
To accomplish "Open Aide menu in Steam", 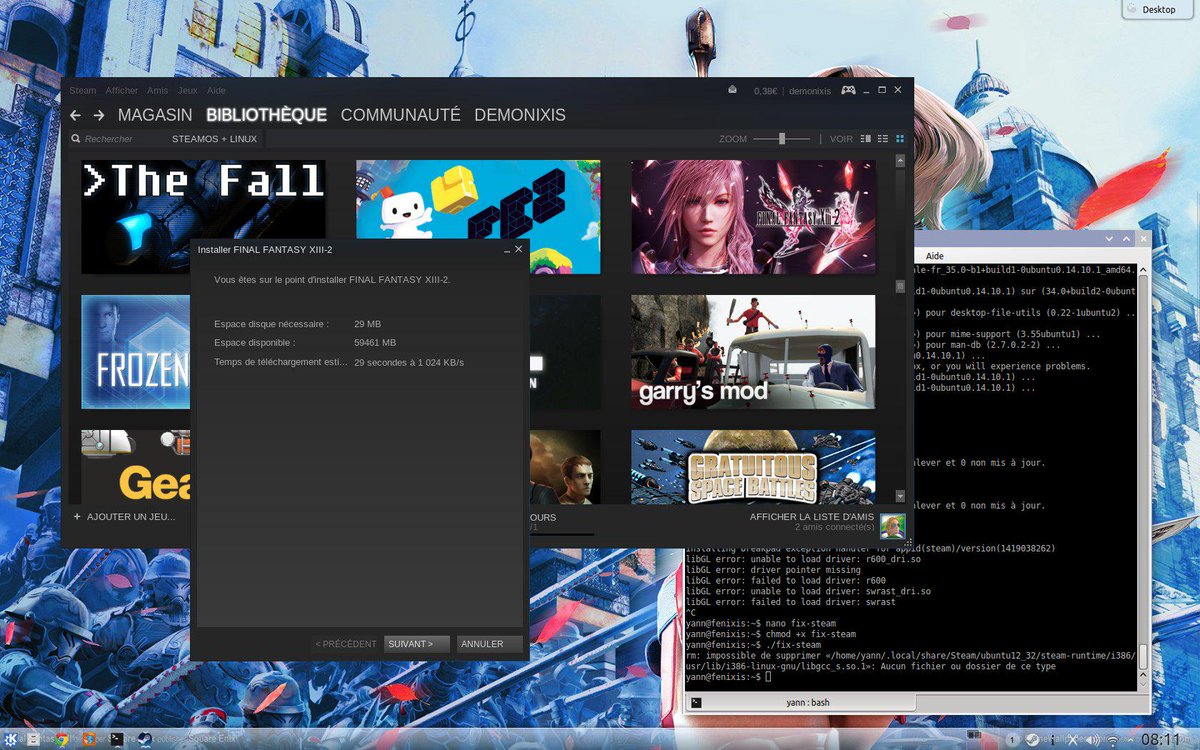I will tap(216, 90).
